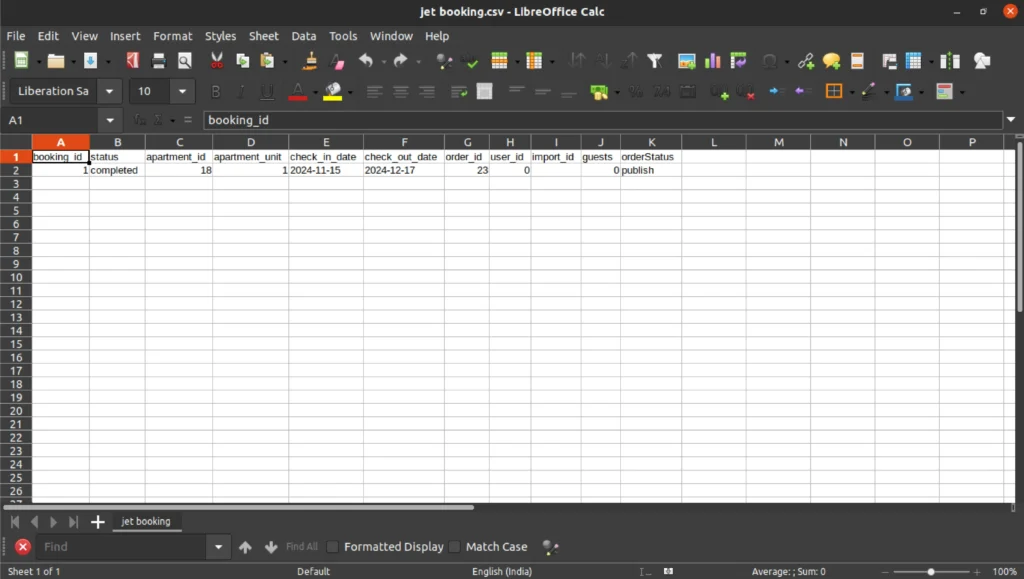The height and width of the screenshot is (579, 1024).
Task: Expand the font name dropdown
Action: 110,92
